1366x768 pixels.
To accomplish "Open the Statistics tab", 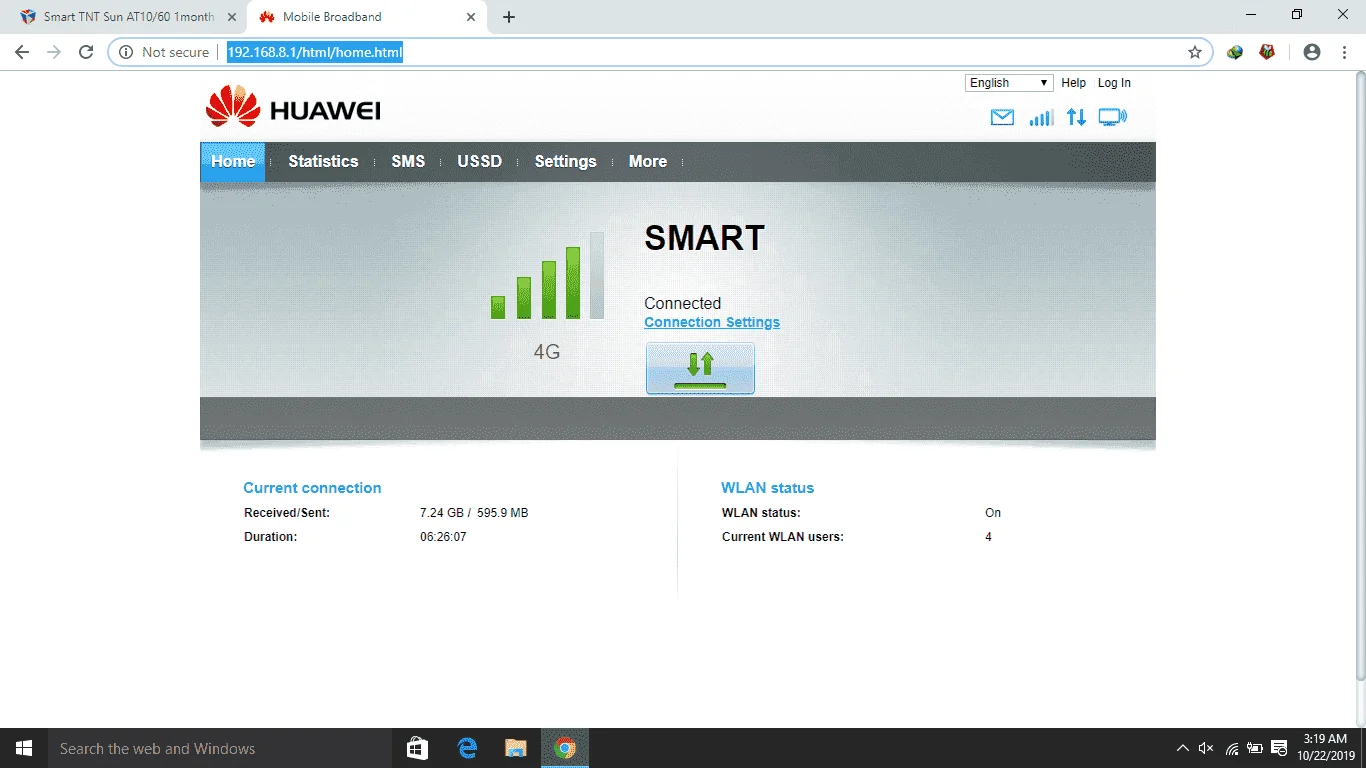I will point(323,161).
